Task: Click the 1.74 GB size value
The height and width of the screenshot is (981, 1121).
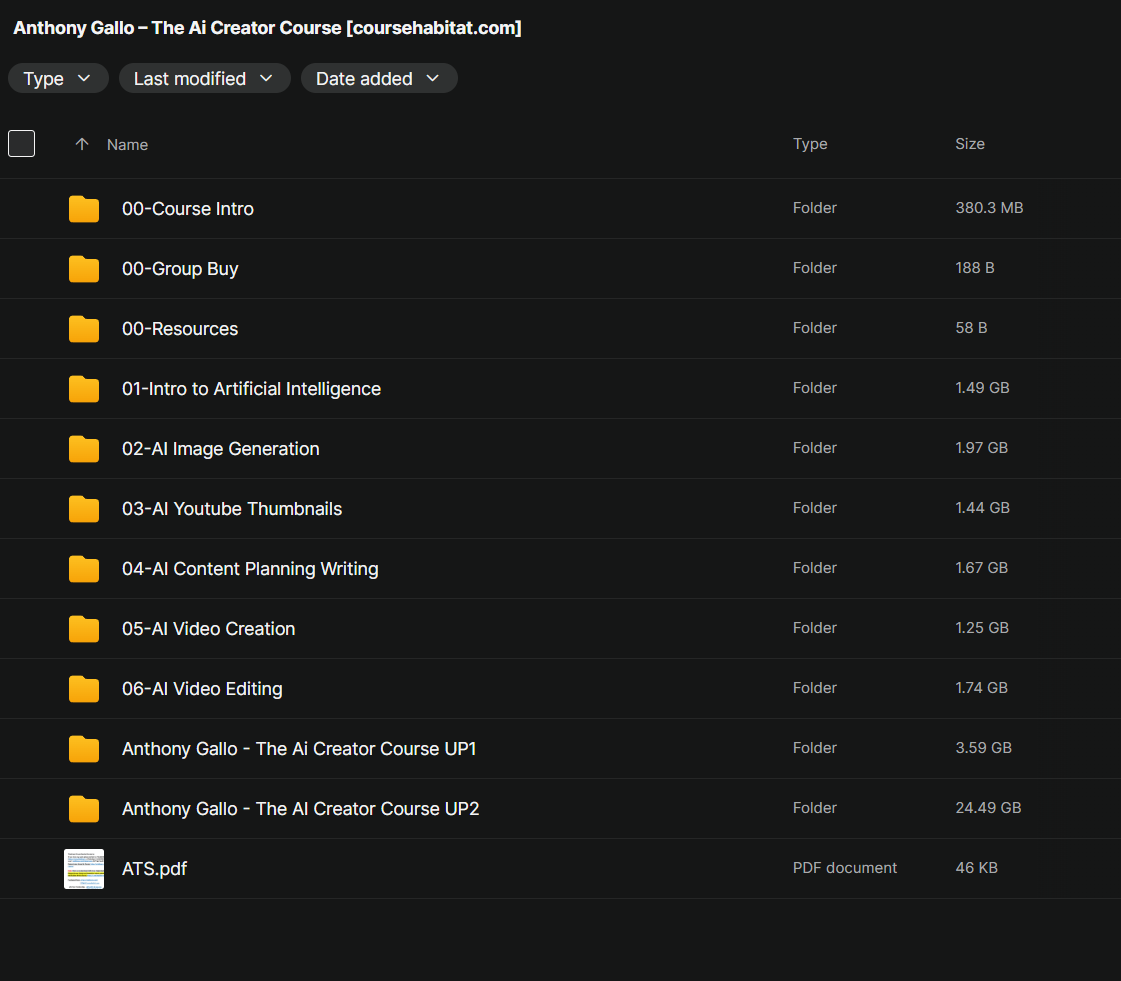Action: click(x=981, y=688)
